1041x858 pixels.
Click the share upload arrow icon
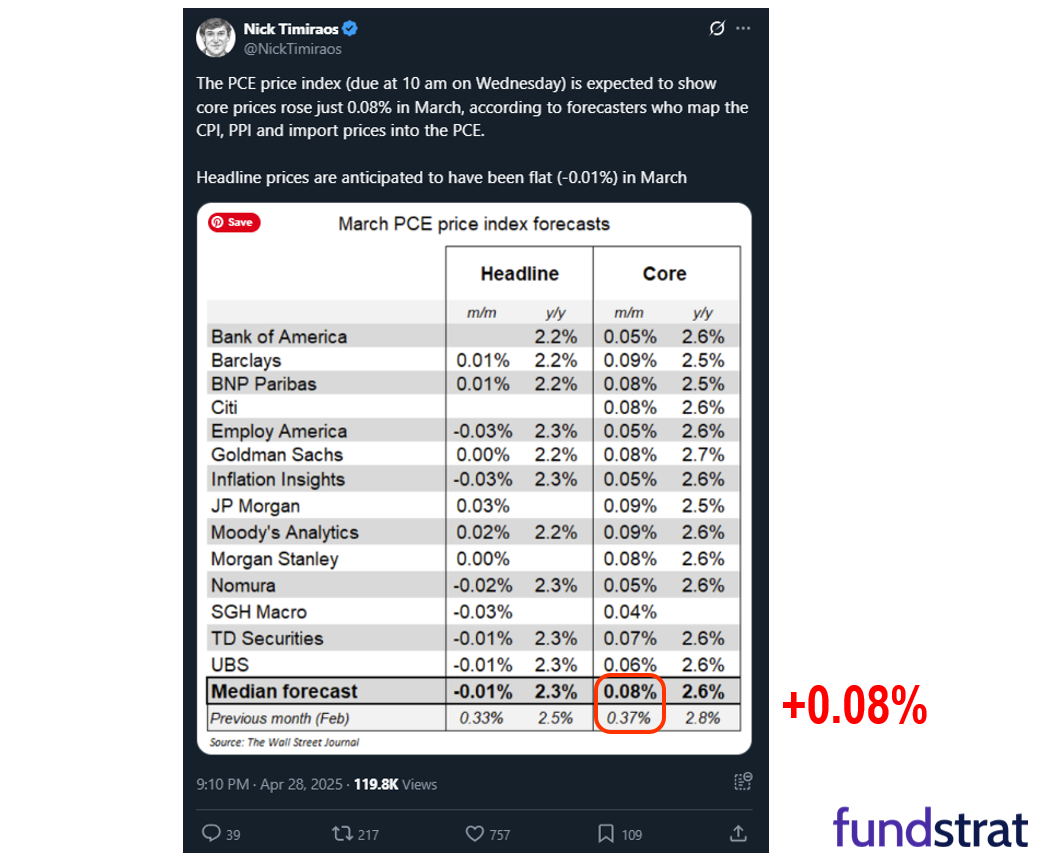738,833
